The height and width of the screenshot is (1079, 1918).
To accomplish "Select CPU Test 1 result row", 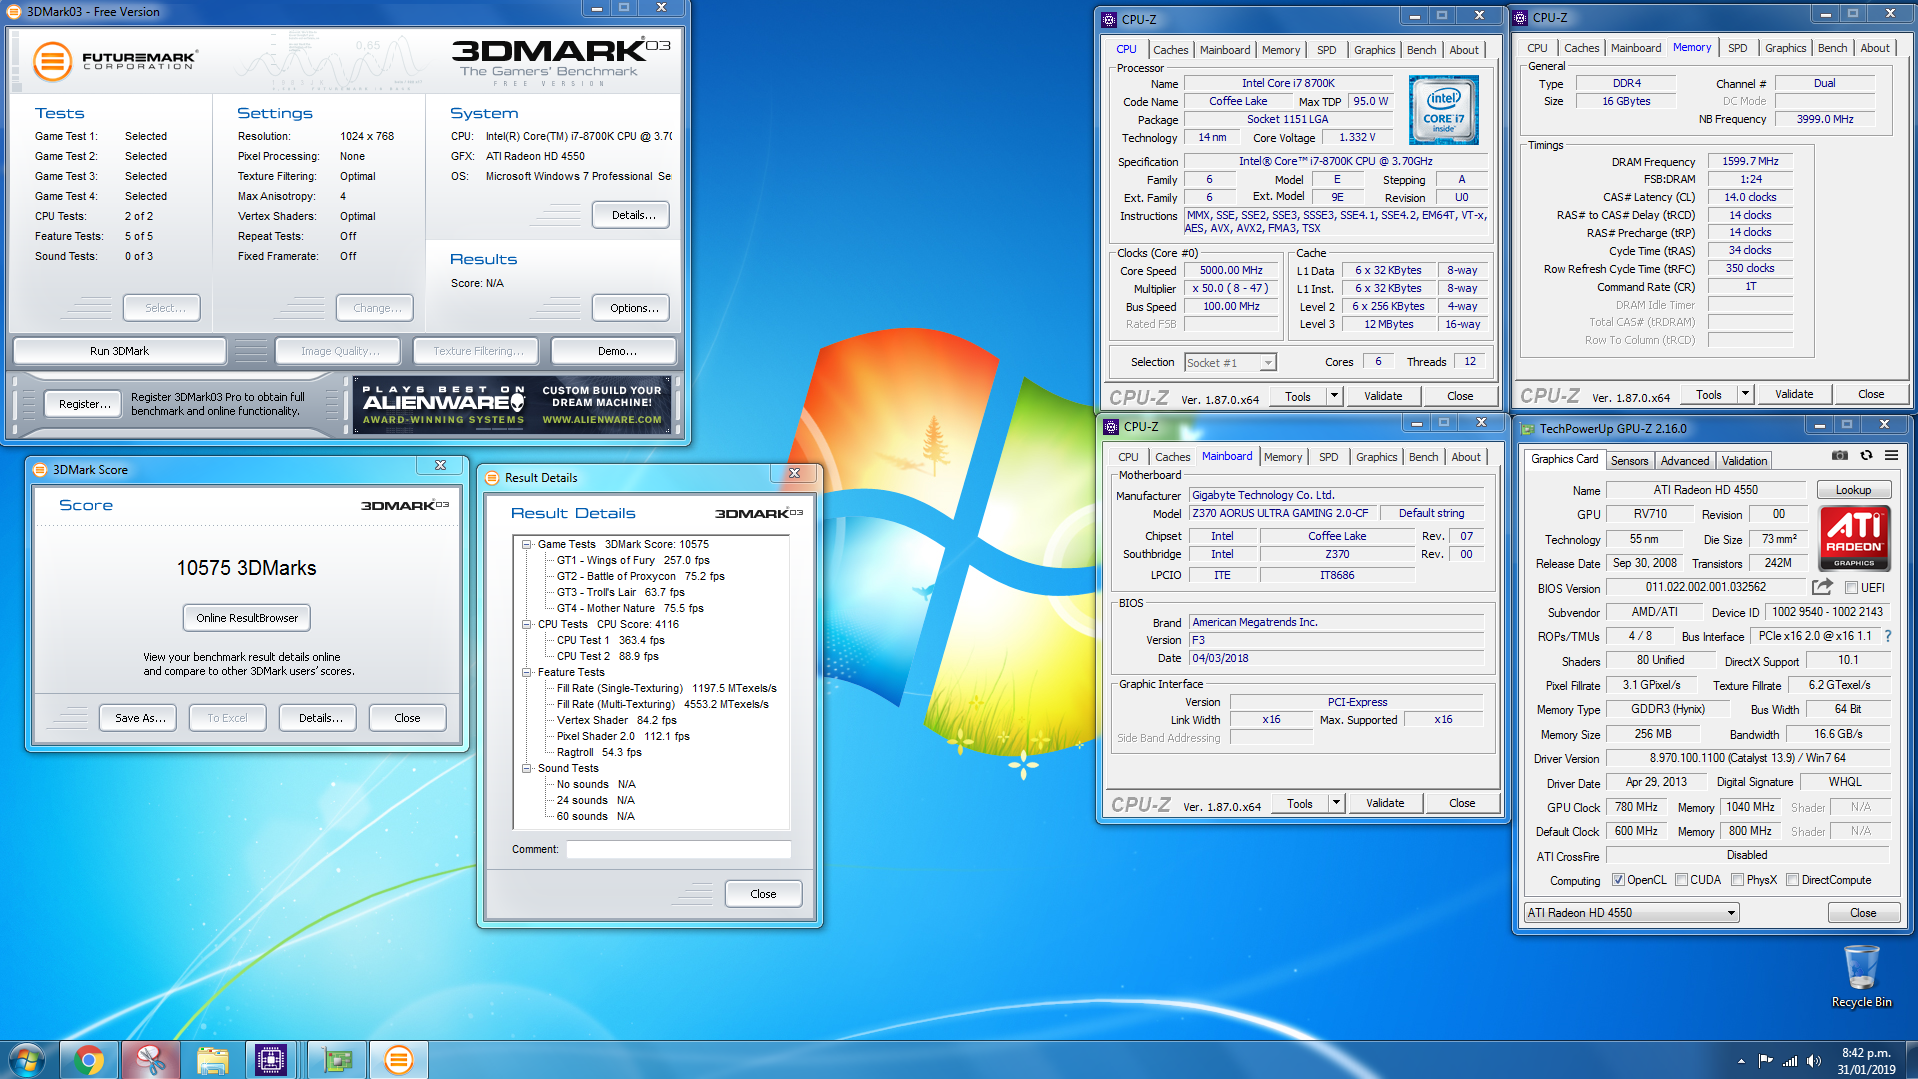I will pyautogui.click(x=610, y=640).
